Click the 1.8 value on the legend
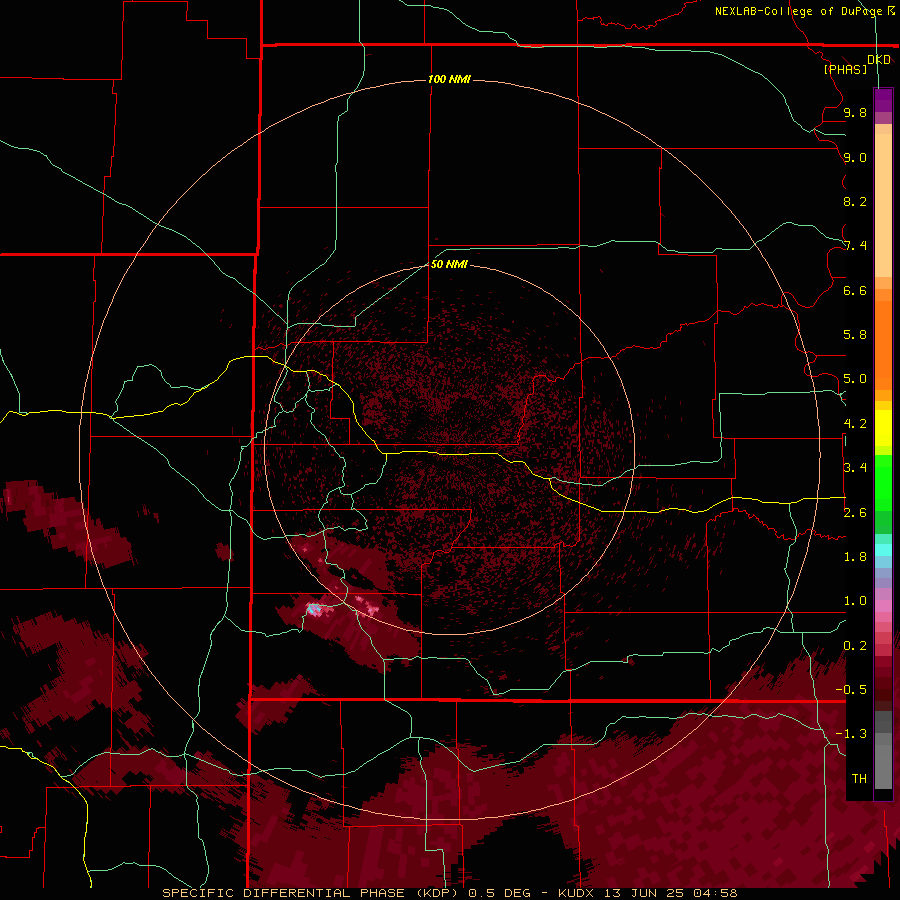The image size is (900, 900). [855, 557]
